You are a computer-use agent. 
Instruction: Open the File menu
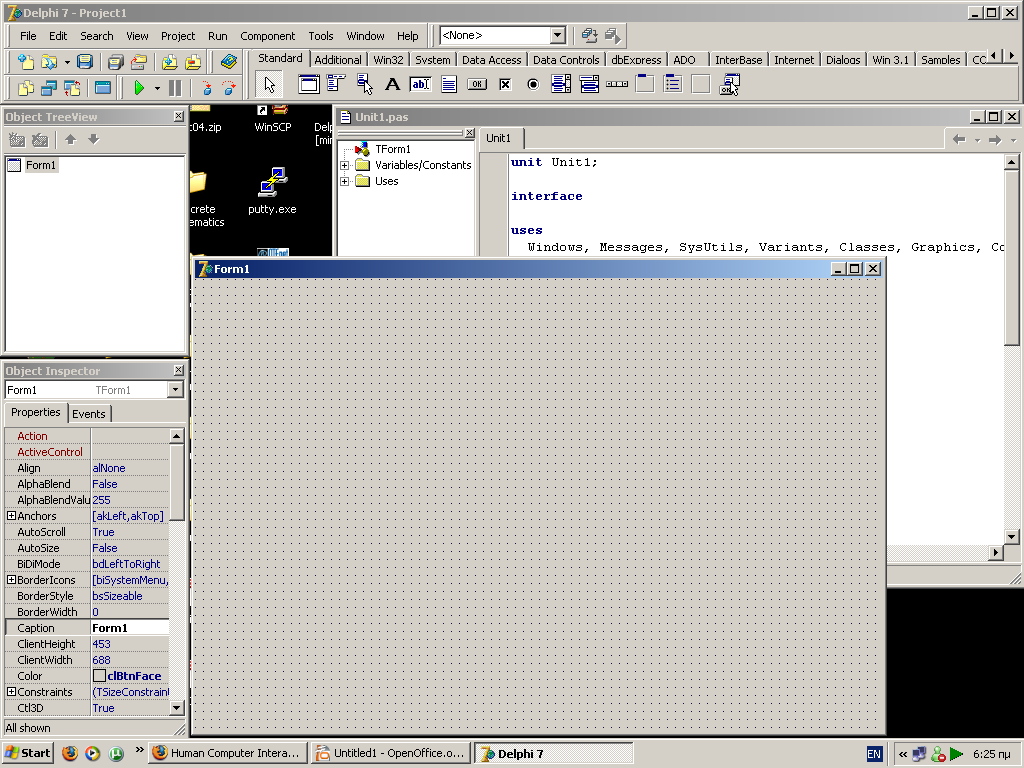pyautogui.click(x=28, y=36)
